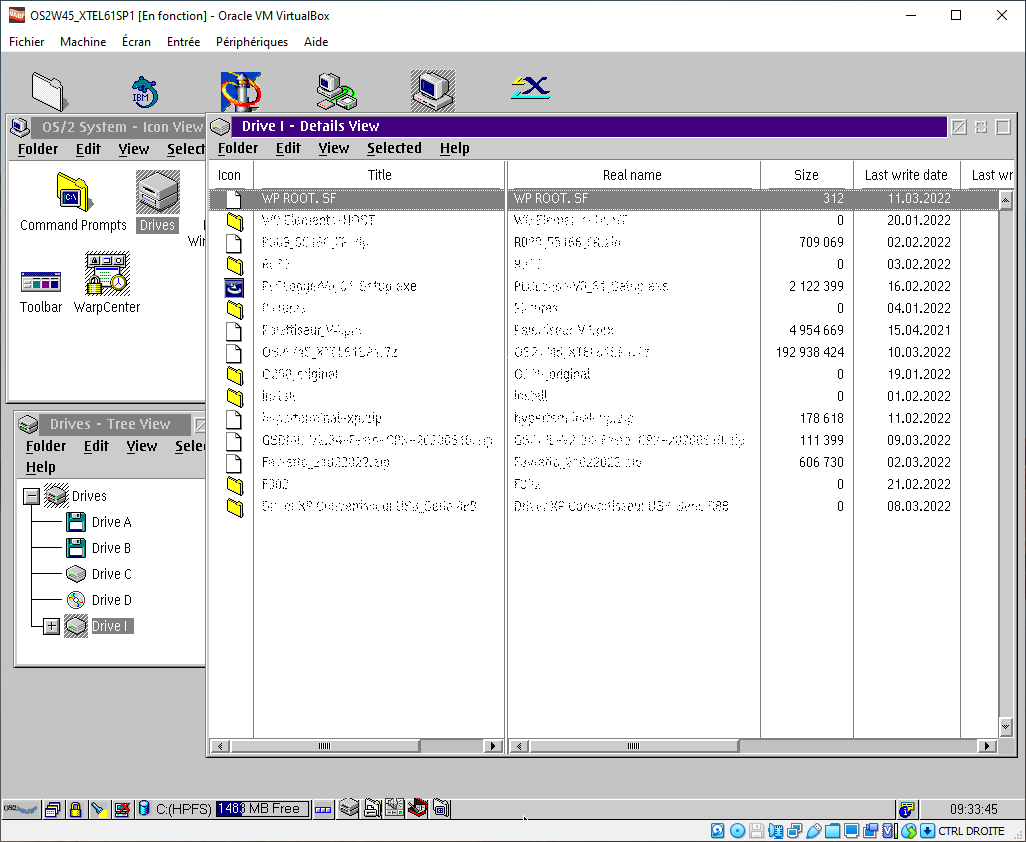Screen dimensions: 1026x842
Task: Open Help menu in Drives Tree View
Action: 41,467
